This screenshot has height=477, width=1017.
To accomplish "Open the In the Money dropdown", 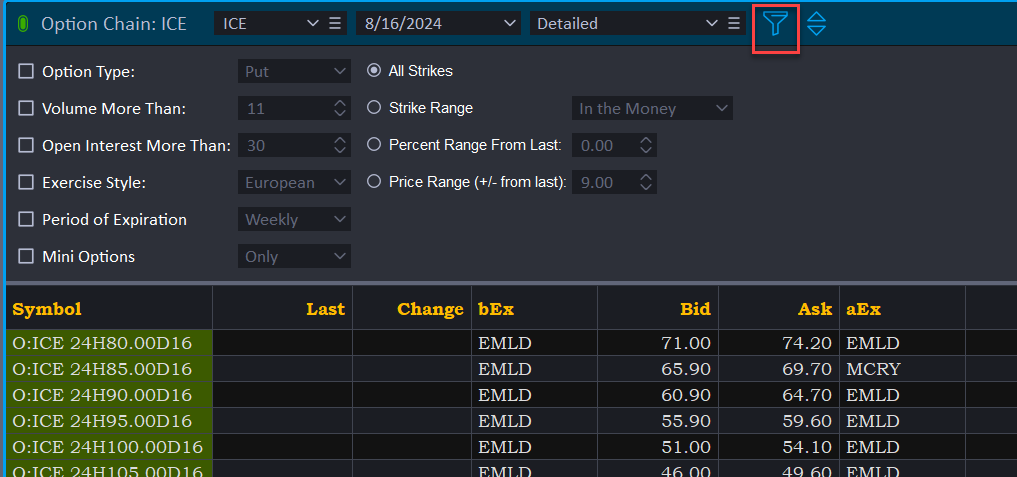I will [x=652, y=108].
